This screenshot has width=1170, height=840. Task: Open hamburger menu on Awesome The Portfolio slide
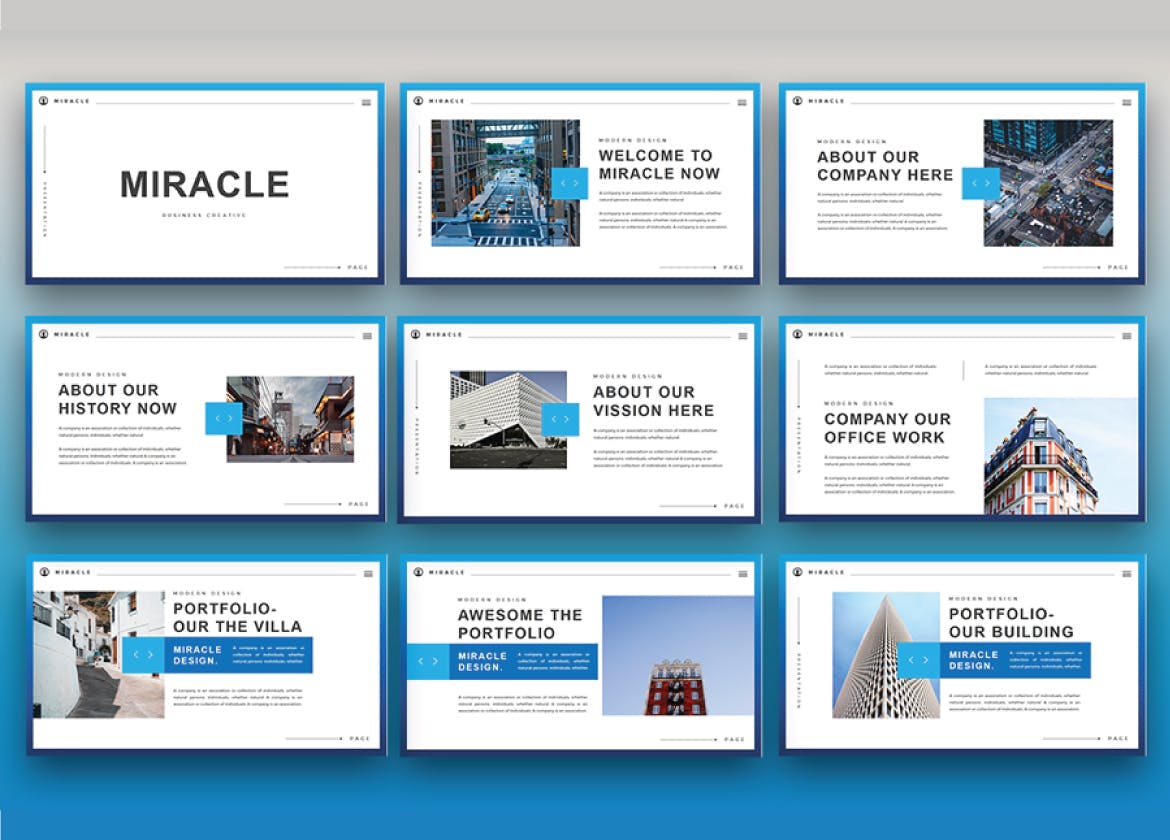point(741,574)
